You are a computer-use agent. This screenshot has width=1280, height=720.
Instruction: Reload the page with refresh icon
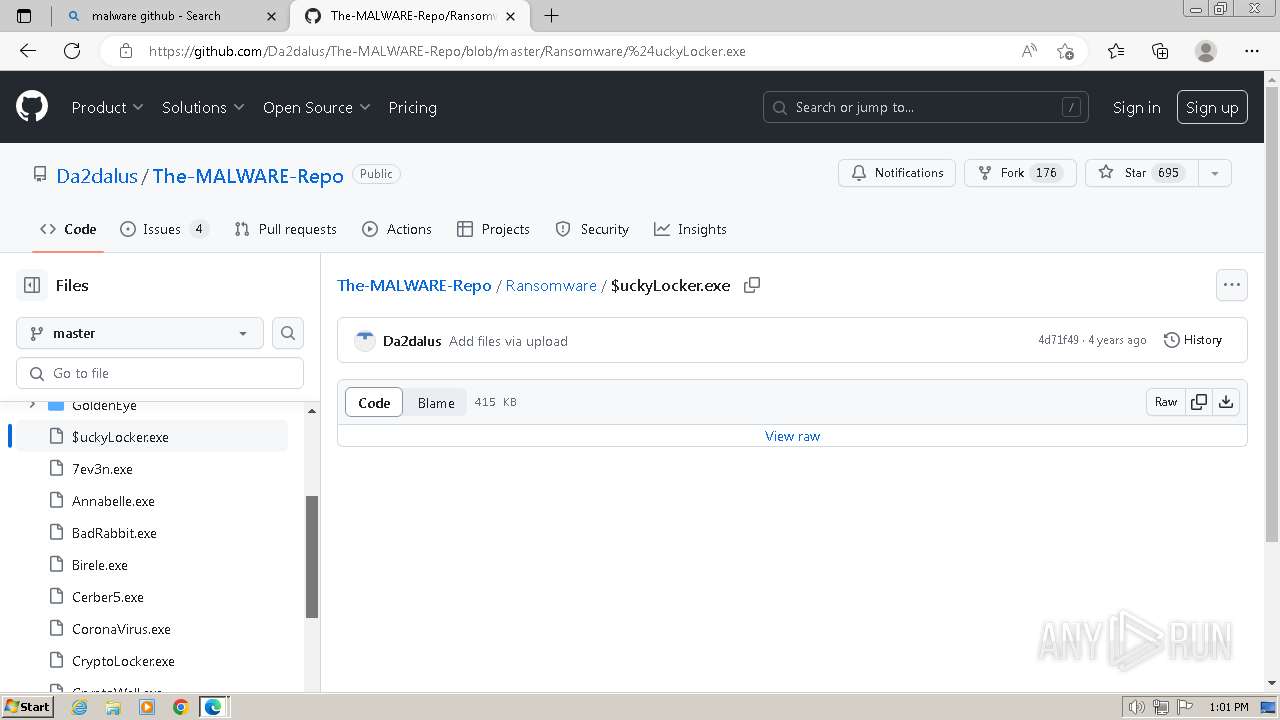coord(72,51)
